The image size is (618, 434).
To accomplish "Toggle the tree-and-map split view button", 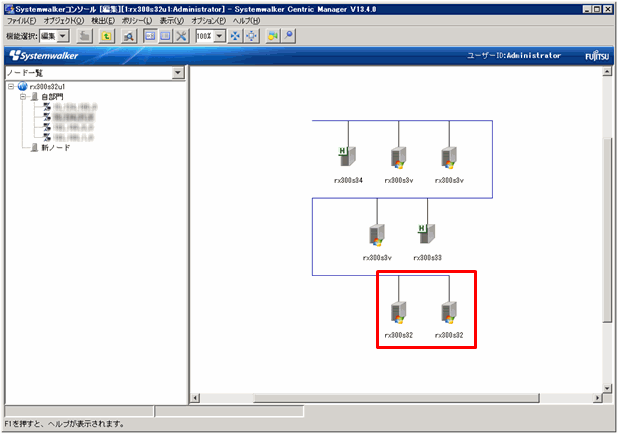I will (x=148, y=36).
